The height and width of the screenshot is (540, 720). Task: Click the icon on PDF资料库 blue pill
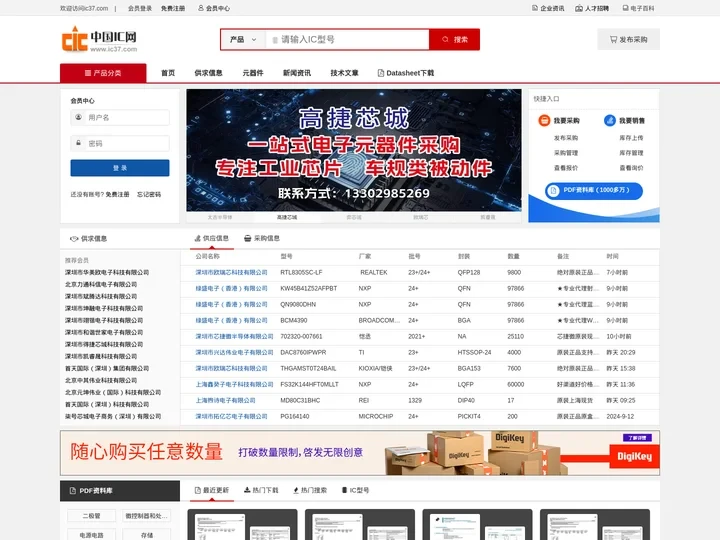[x=553, y=190]
